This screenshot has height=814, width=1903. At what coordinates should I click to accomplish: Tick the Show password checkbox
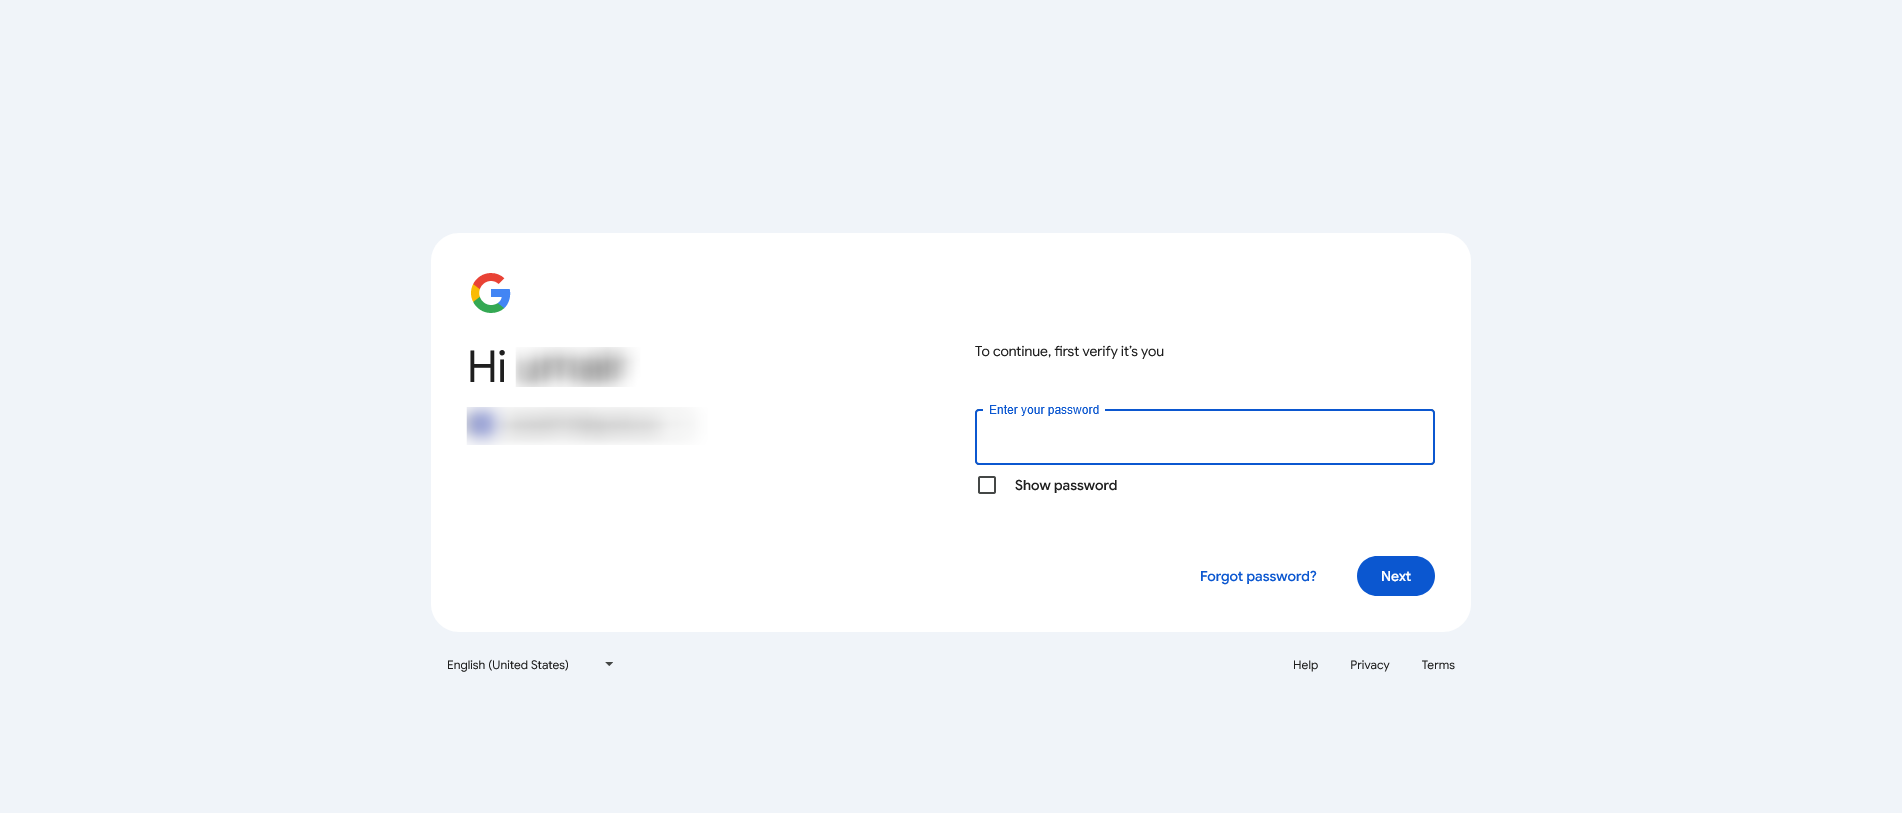987,485
